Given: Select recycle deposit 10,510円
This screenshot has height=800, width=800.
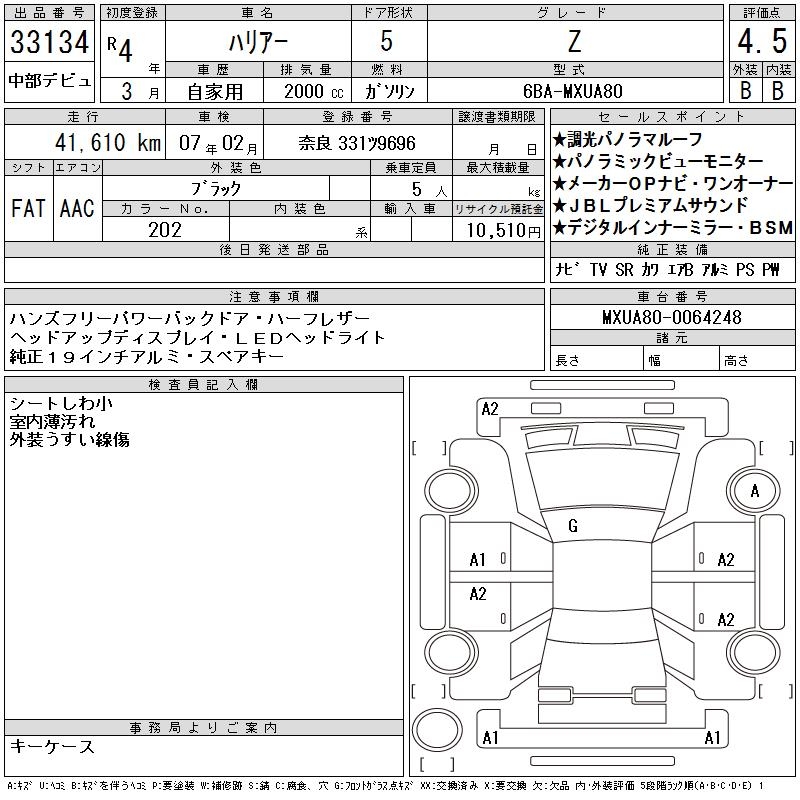Looking at the screenshot, I should (x=504, y=231).
